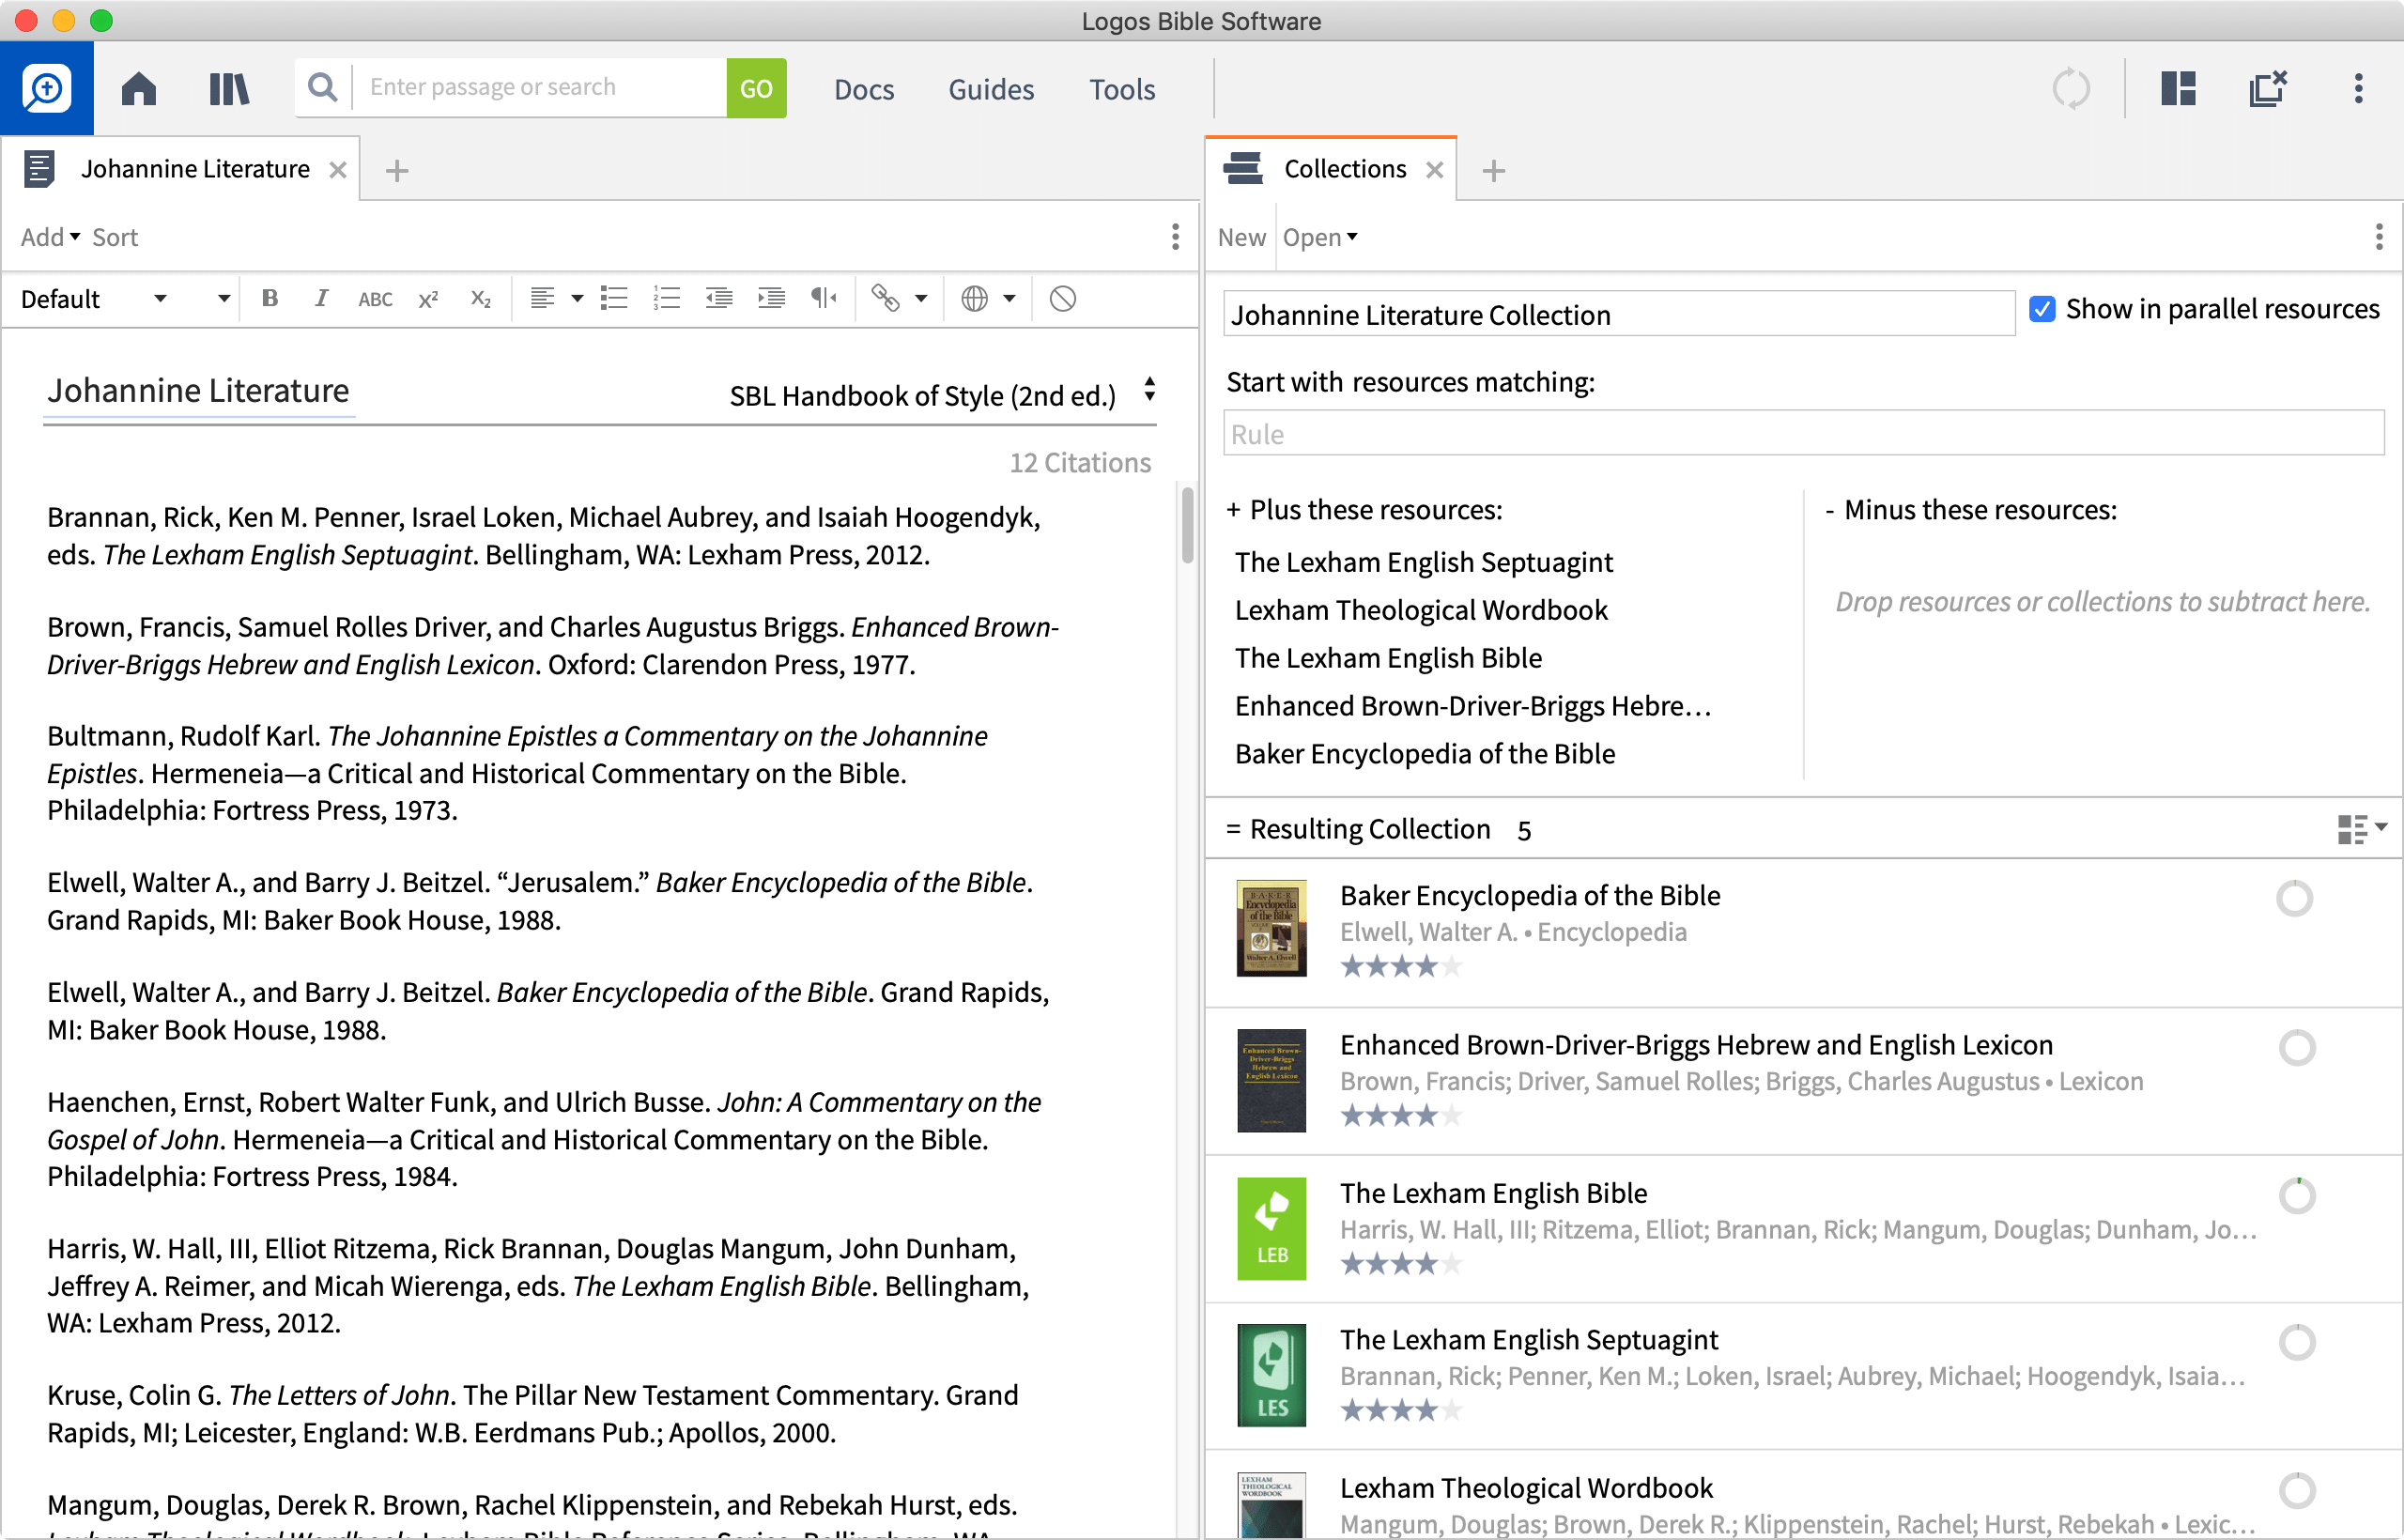Screen dimensions: 2404x1540
Task: Uncheck Show in parallel resources
Action: click(x=2041, y=309)
